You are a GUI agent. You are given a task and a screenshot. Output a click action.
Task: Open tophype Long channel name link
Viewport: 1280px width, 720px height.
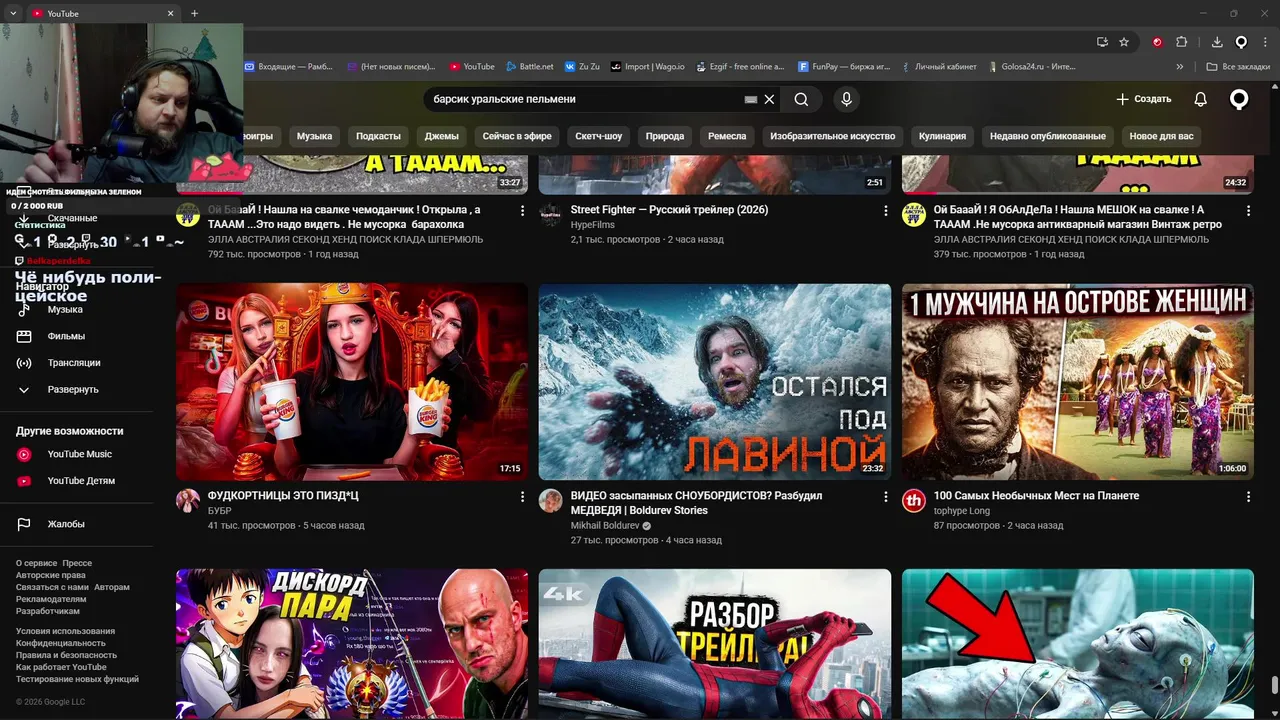(962, 511)
